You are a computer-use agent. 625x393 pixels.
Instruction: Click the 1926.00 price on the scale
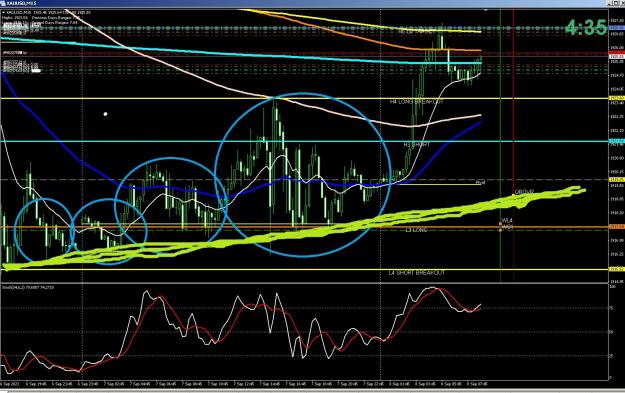617,47
